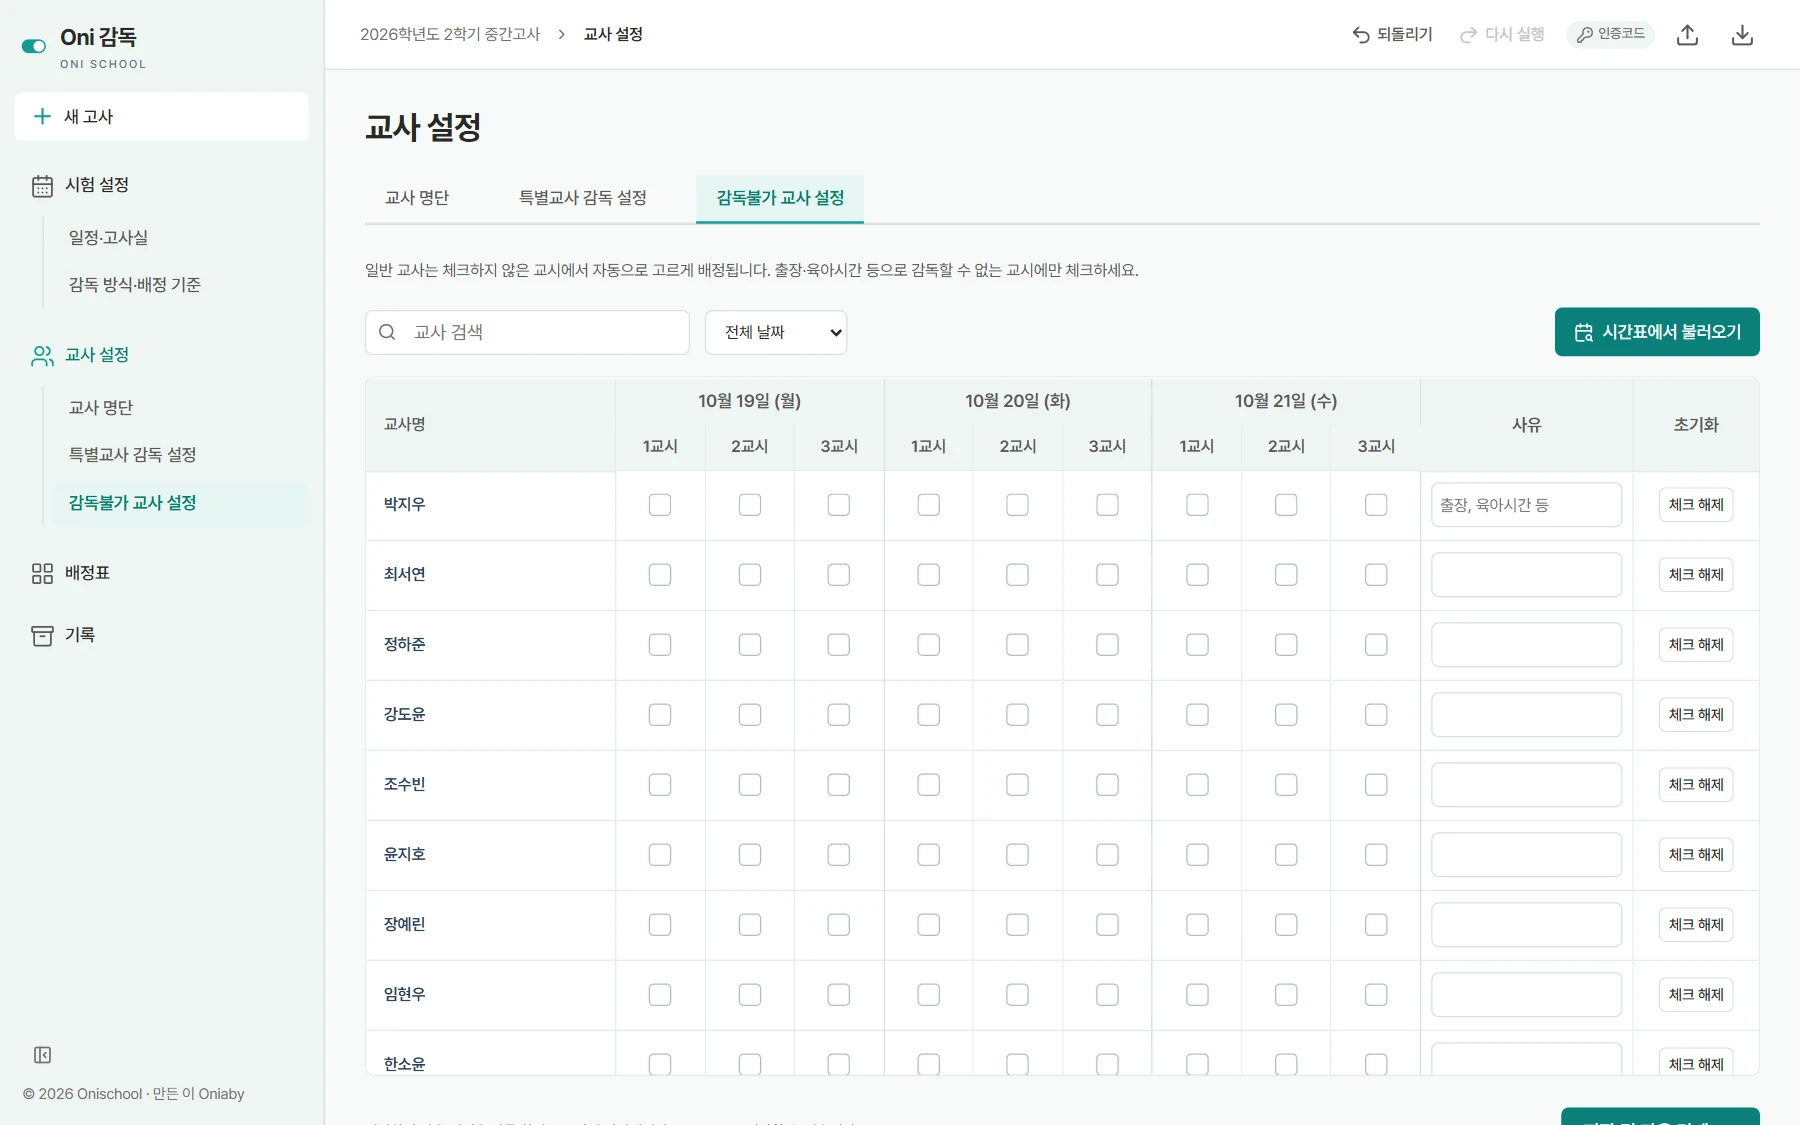Click the 초기화 column header
The height and width of the screenshot is (1125, 1800).
pyautogui.click(x=1696, y=425)
